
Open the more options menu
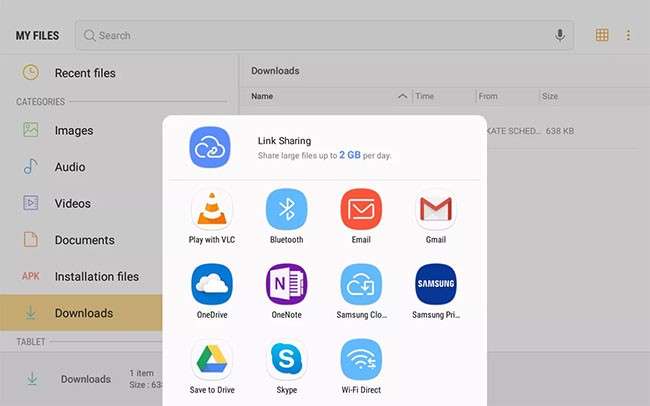[628, 35]
